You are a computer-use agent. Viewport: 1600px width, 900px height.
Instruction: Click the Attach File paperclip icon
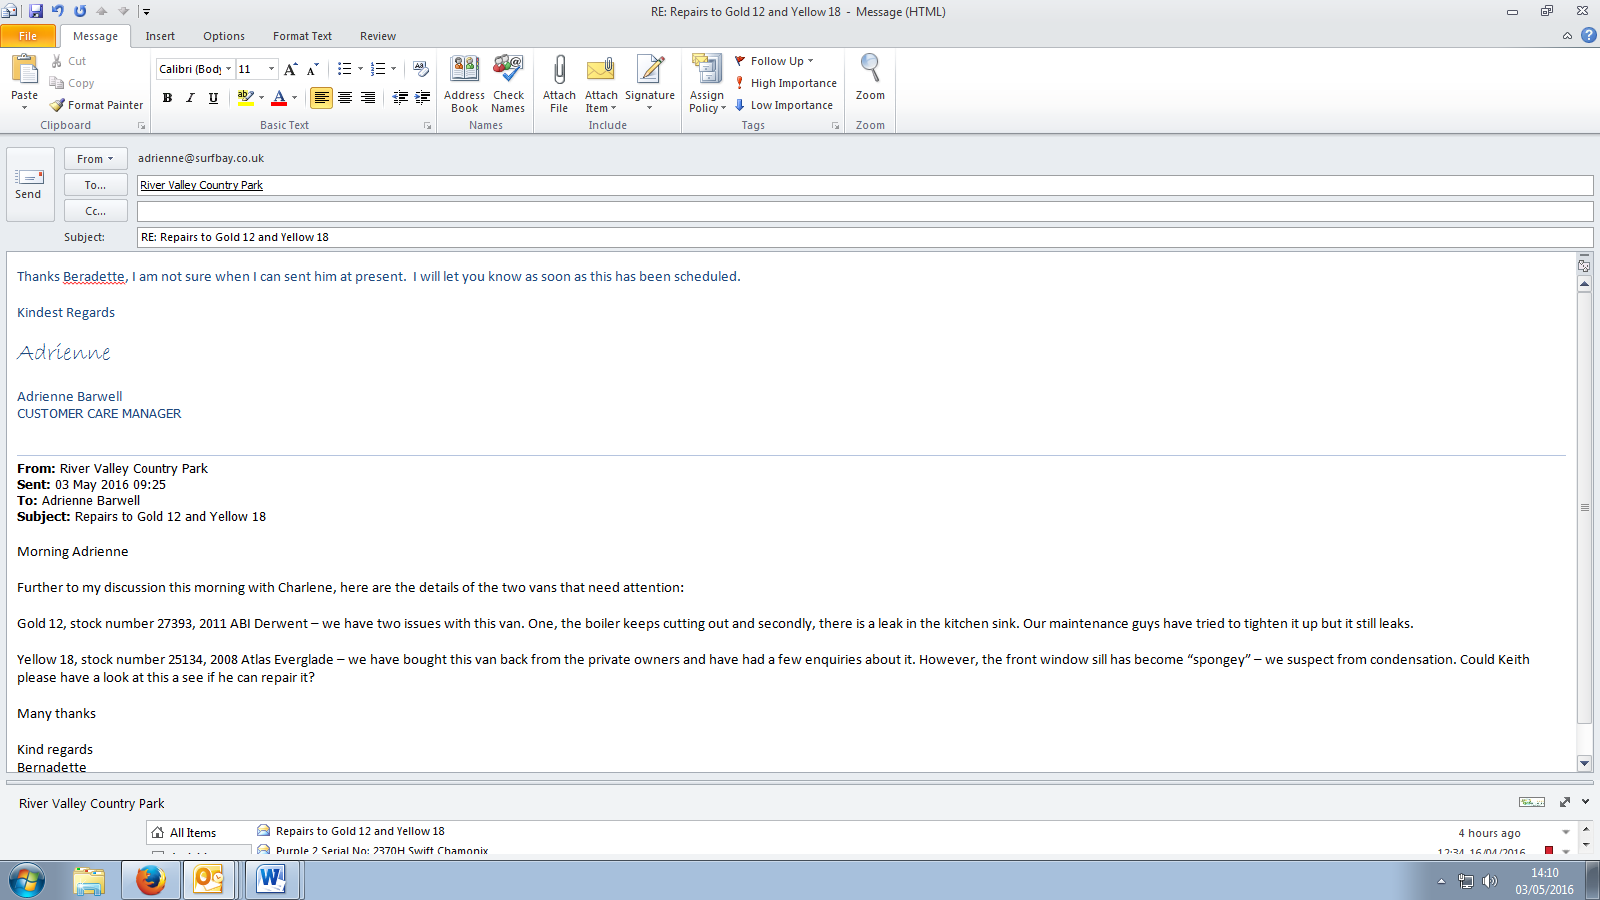pos(559,82)
